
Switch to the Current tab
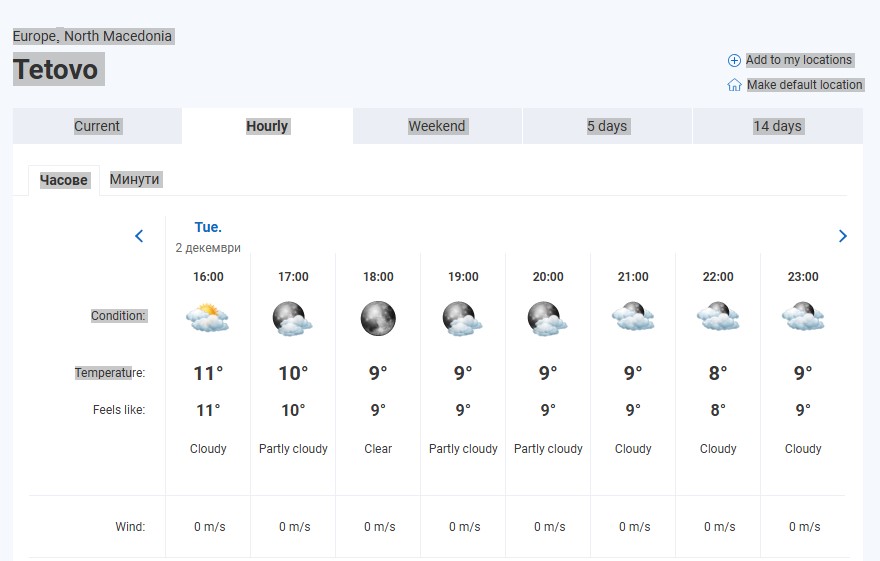(x=97, y=126)
